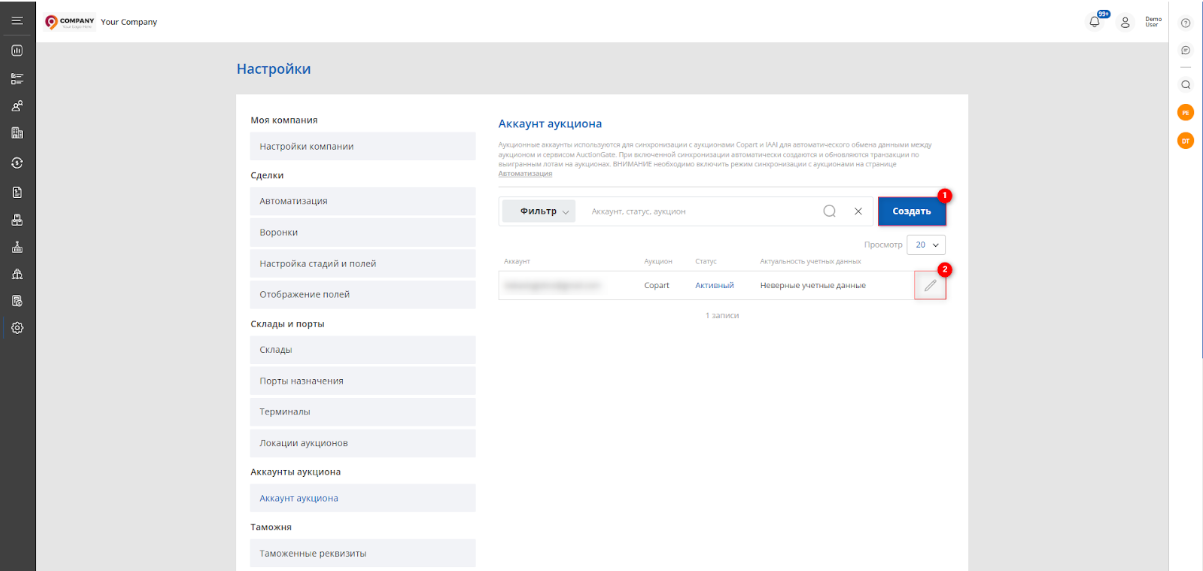Open Таможенные реквизиты menu item
This screenshot has width=1203, height=571.
(362, 553)
